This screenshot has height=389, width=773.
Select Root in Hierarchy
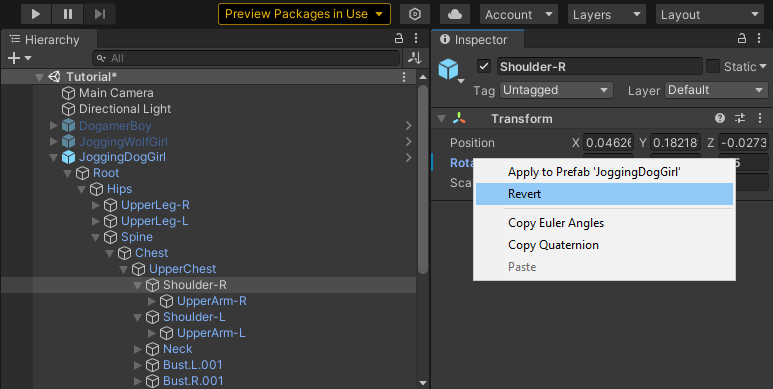pyautogui.click(x=106, y=173)
